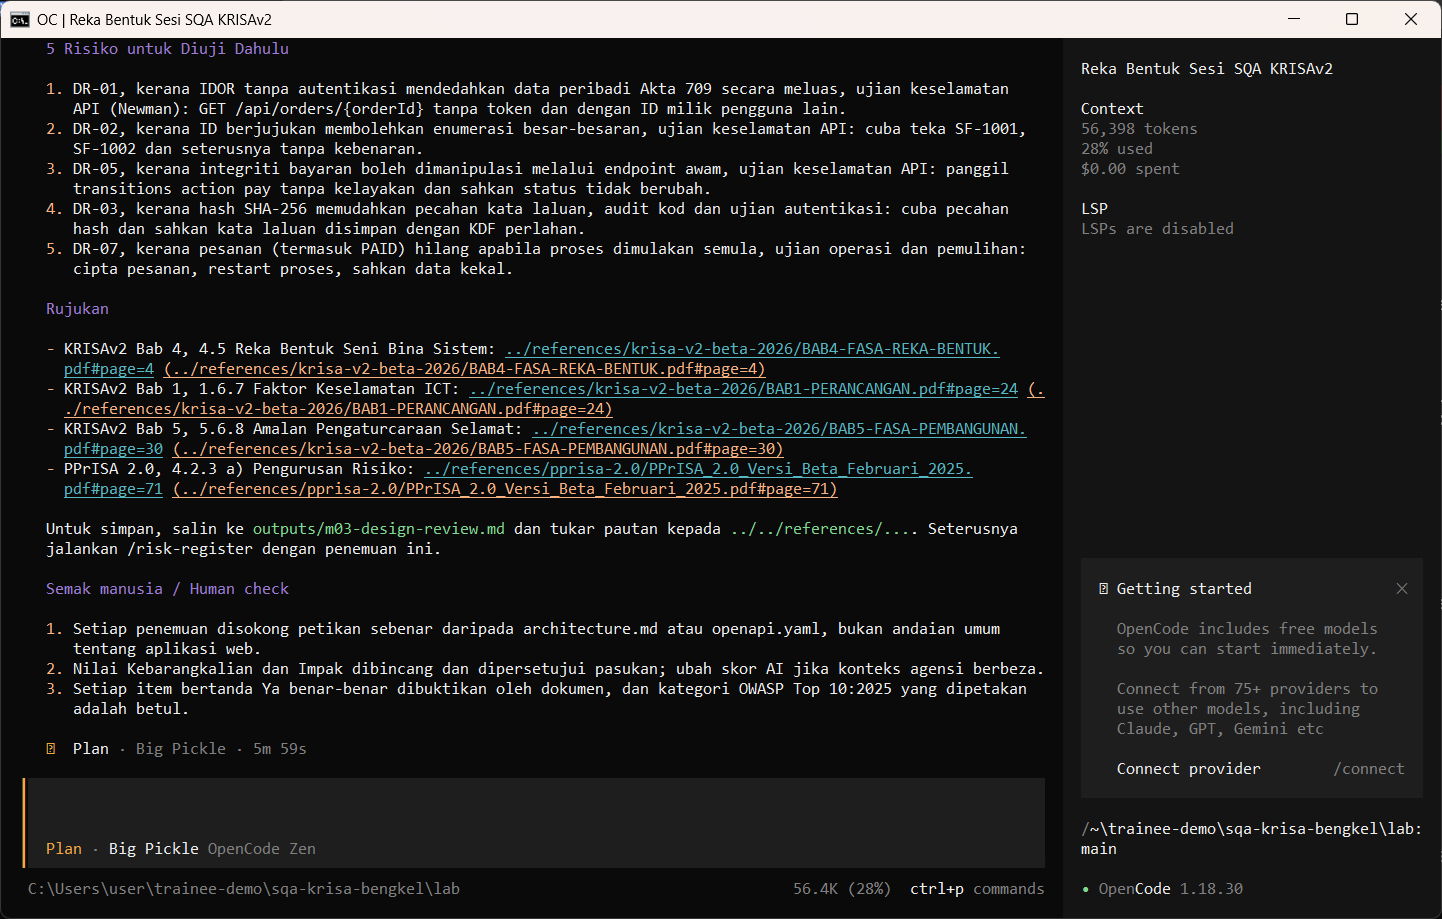1442x919 pixels.
Task: Click Connect provider
Action: pos(1188,769)
